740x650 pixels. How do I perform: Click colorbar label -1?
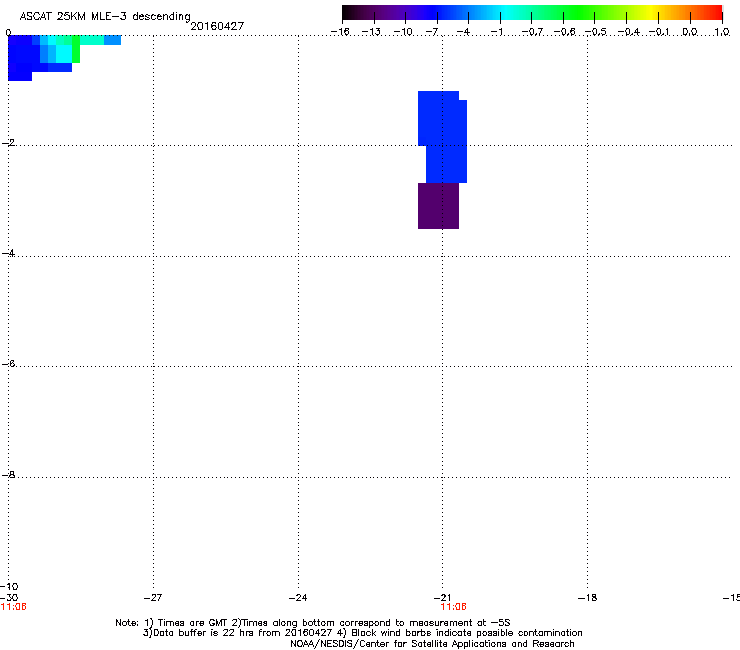tap(496, 32)
